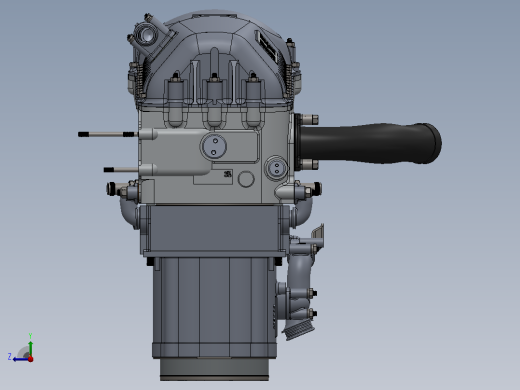Select the round port opening at the dome's upper left
The height and width of the screenshot is (390, 520).
pos(146,35)
